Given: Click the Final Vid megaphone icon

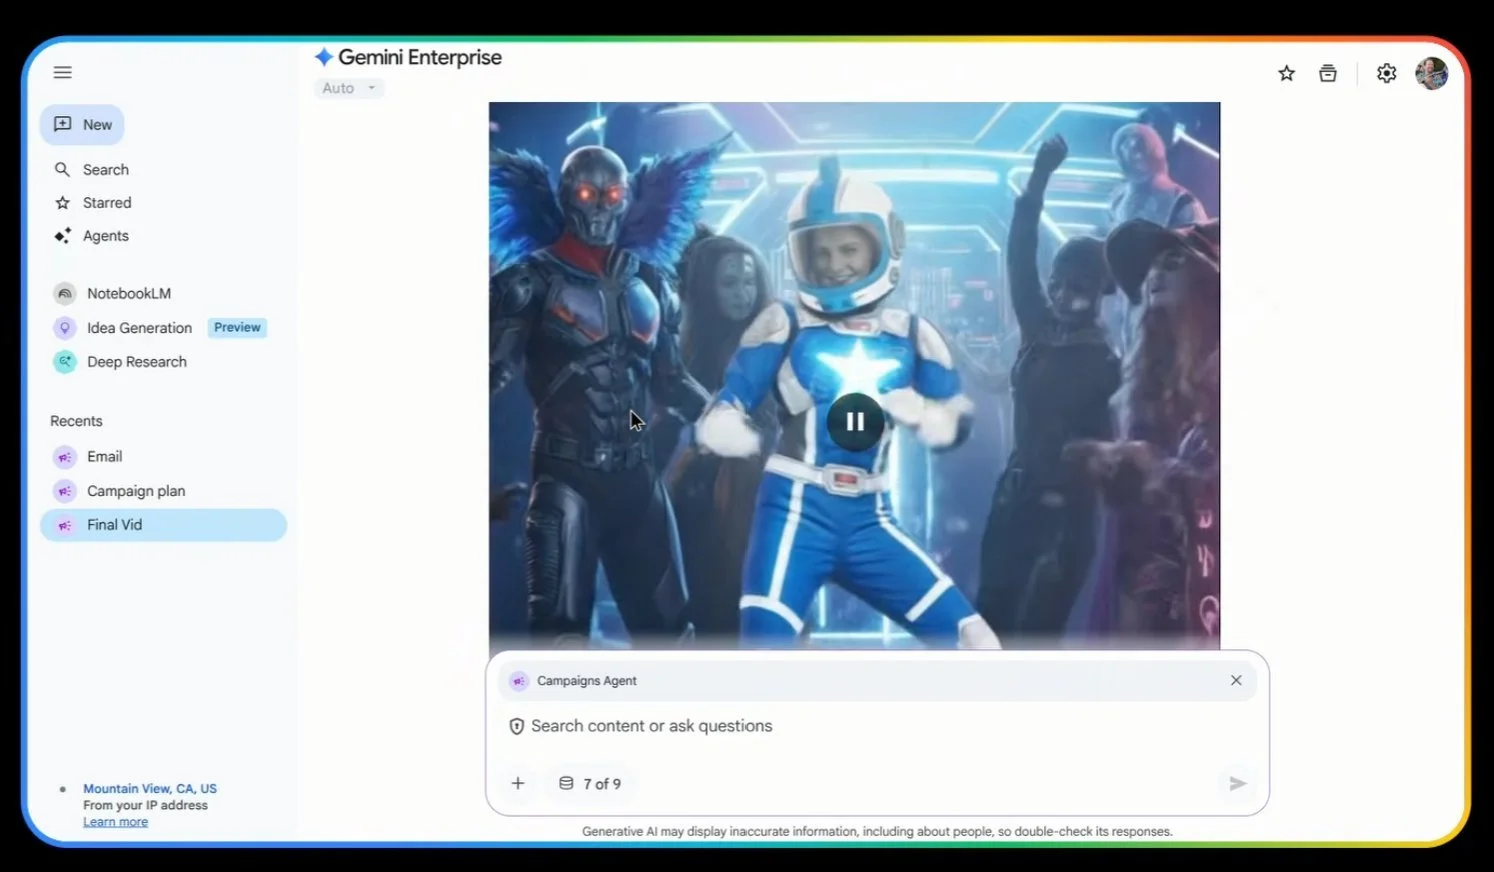Looking at the screenshot, I should click(65, 525).
